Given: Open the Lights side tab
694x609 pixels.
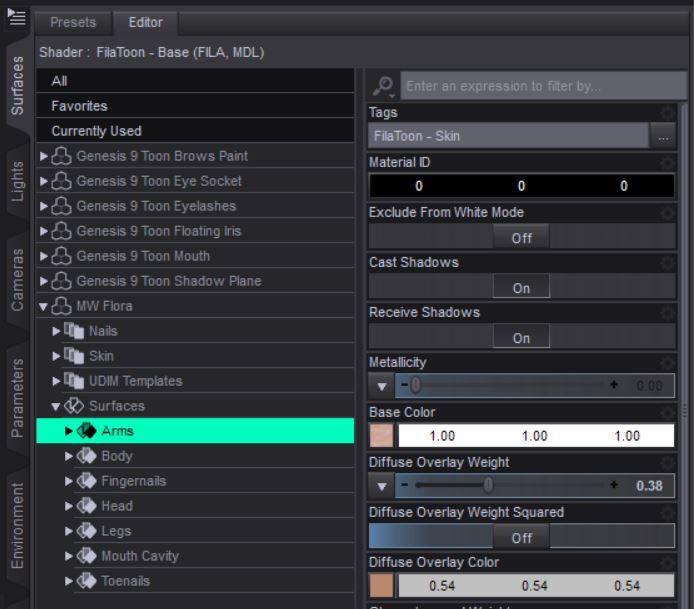Looking at the screenshot, I should 17,181.
